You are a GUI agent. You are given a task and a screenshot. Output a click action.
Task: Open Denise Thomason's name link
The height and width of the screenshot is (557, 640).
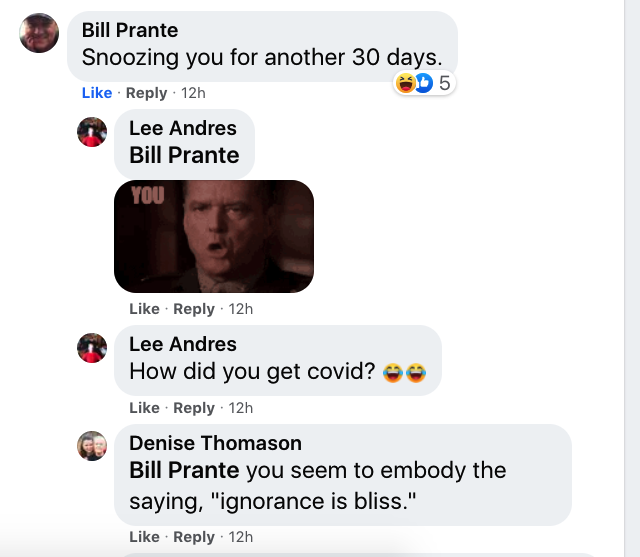[216, 443]
